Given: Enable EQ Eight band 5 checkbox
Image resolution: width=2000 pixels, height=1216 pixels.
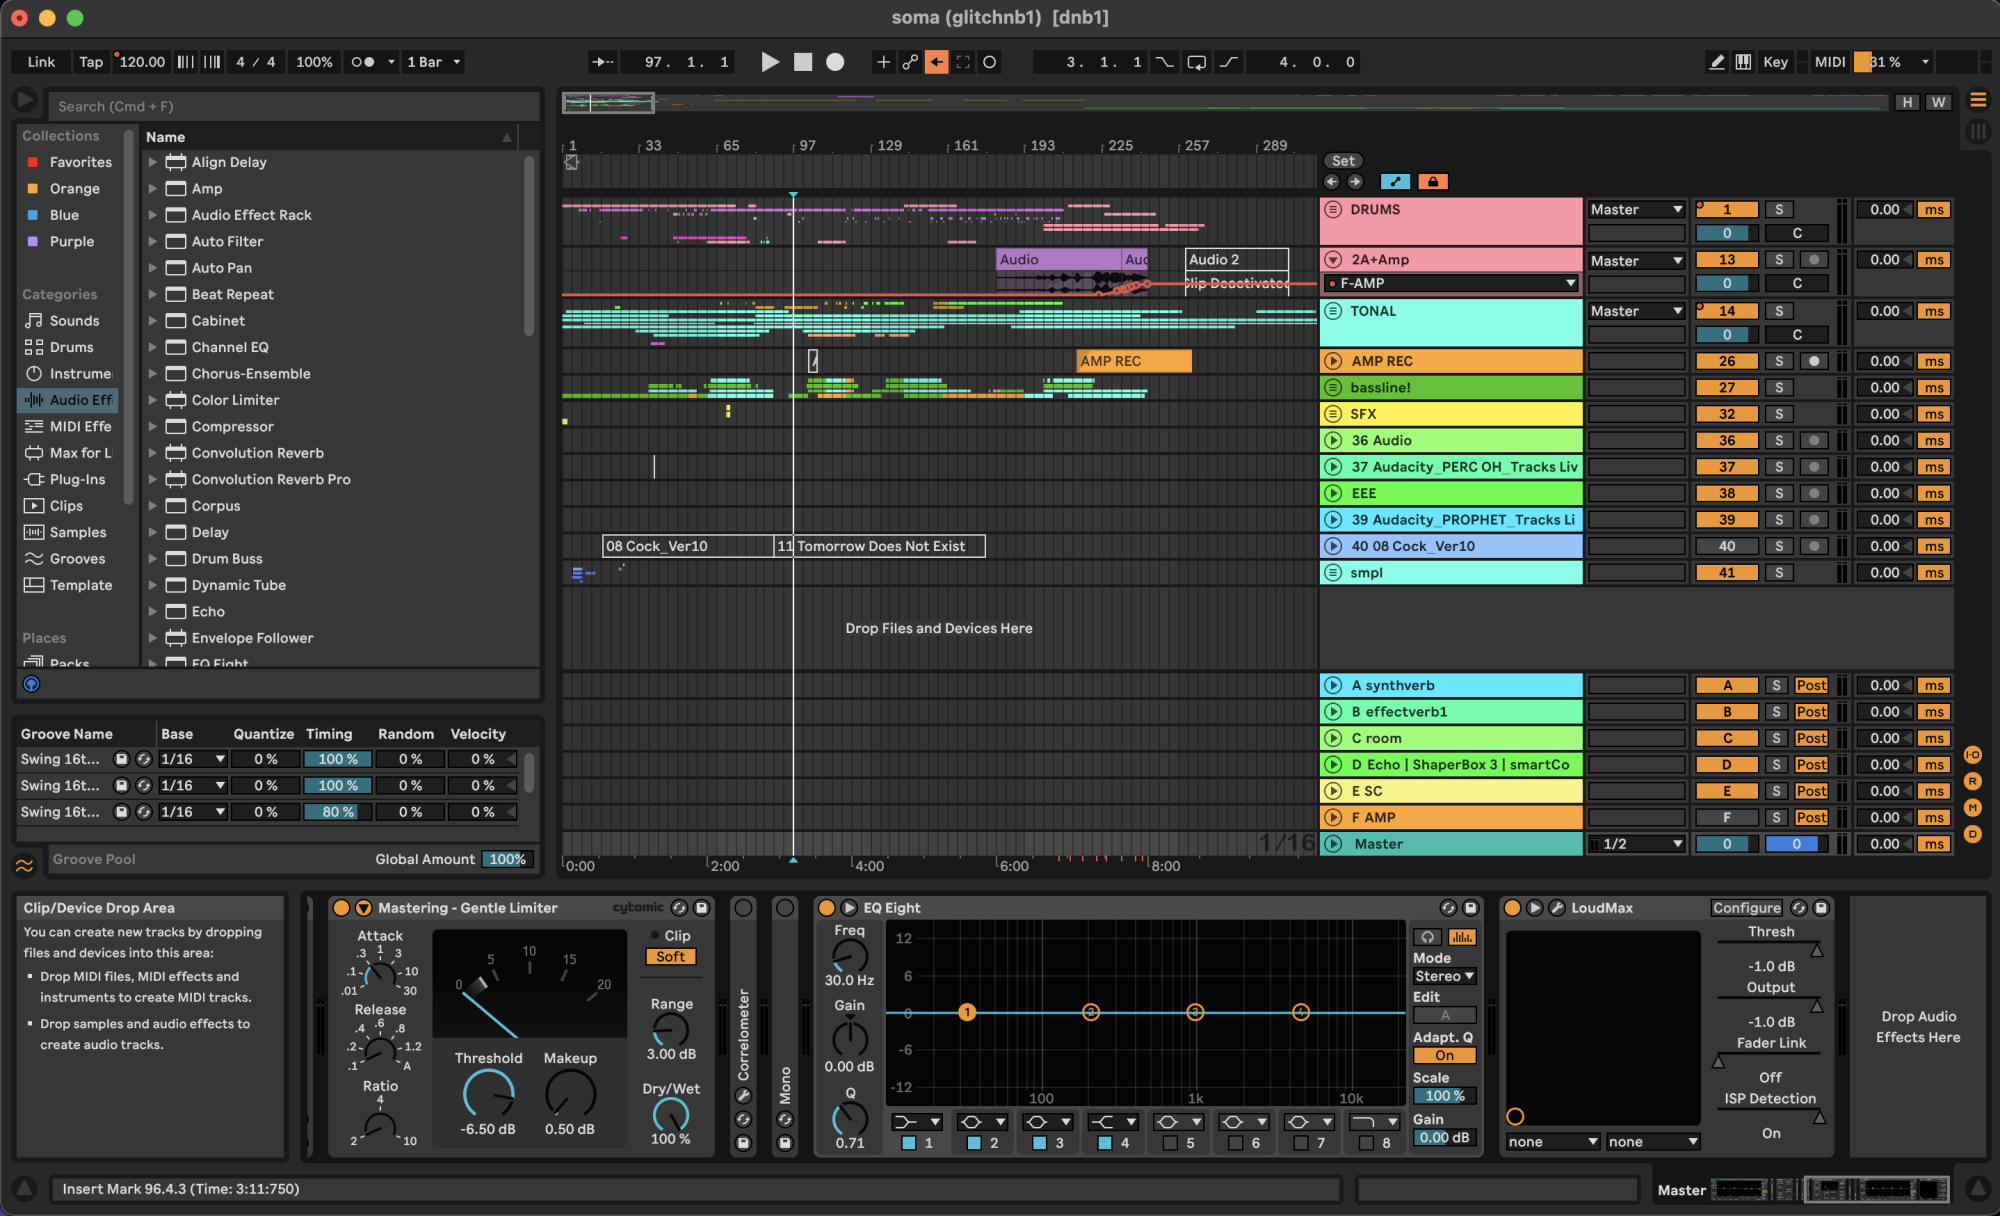Looking at the screenshot, I should tap(1170, 1143).
